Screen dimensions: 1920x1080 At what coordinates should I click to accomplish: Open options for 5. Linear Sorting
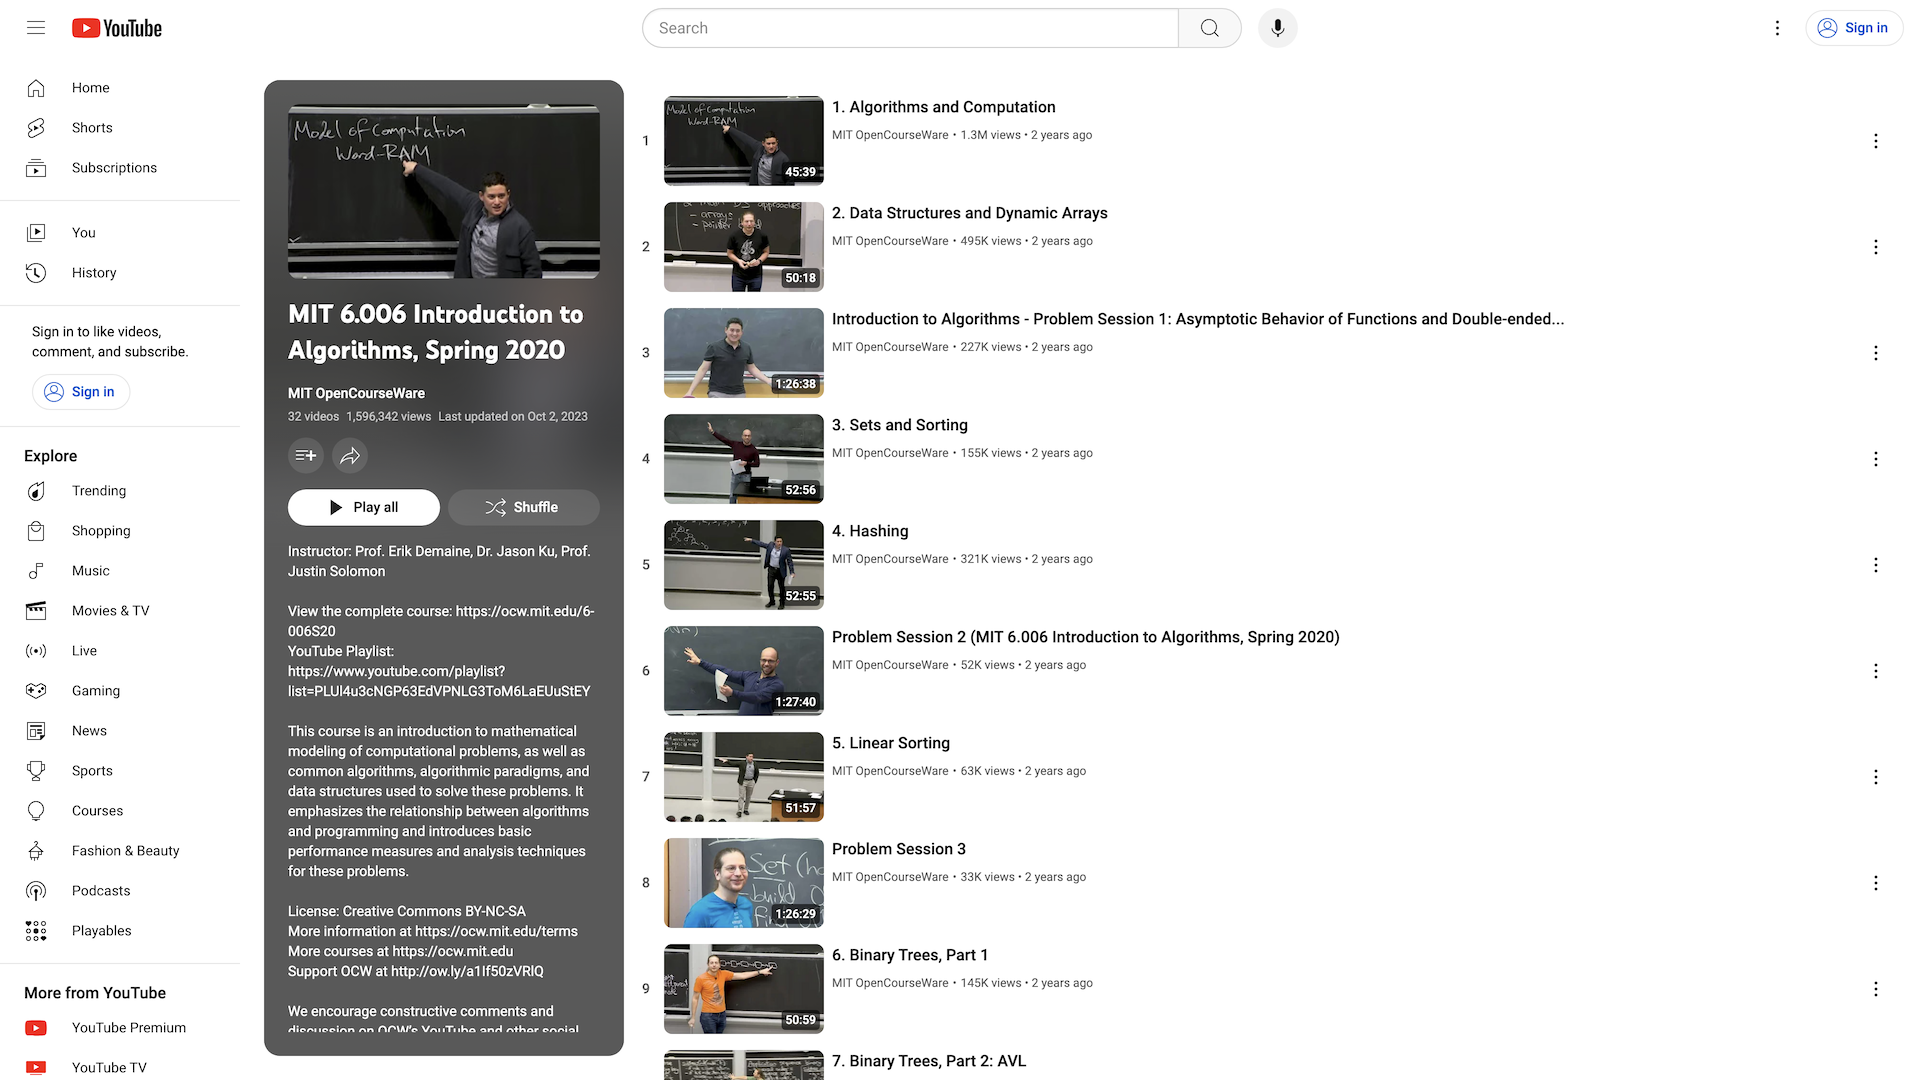(1876, 777)
